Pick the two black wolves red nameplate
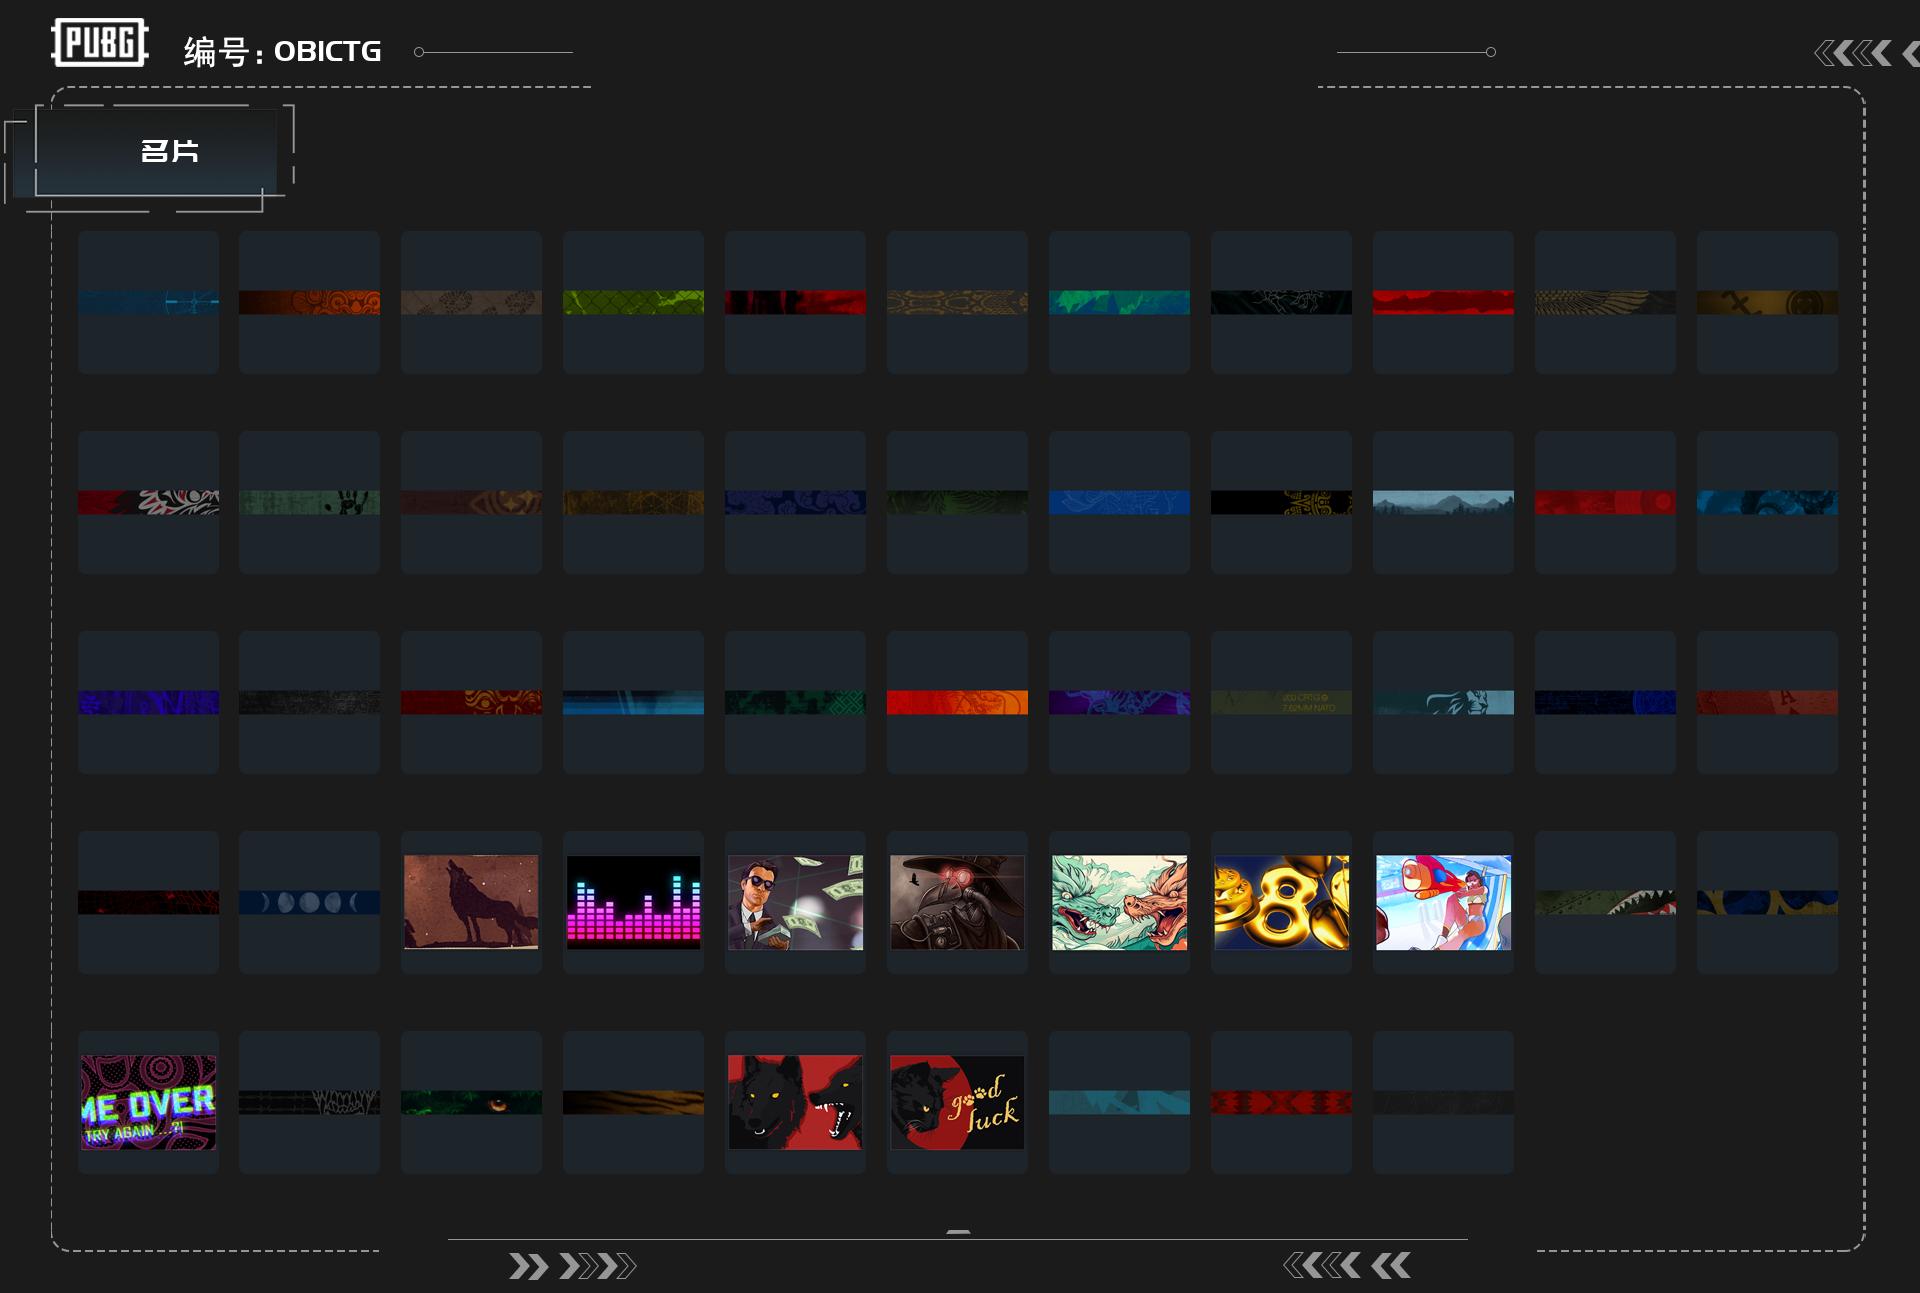The image size is (1920, 1293). pyautogui.click(x=795, y=1102)
